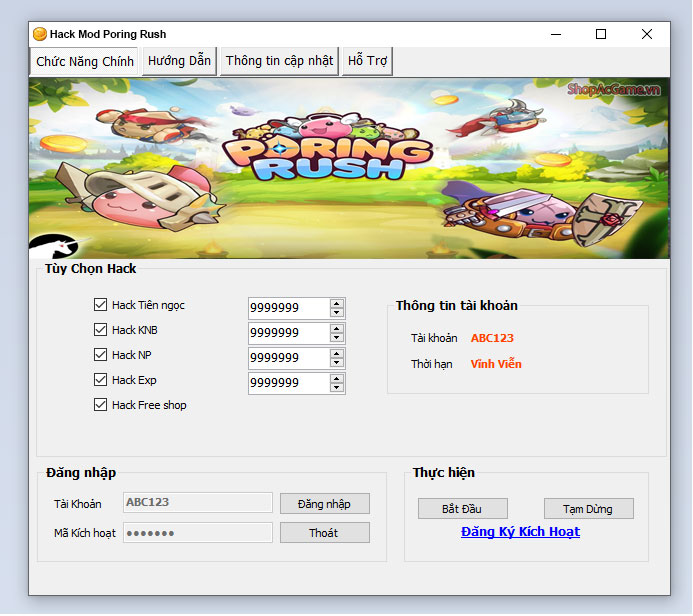Viewport: 693px width, 616px height.
Task: Disable the Hack Exp checkbox
Action: 100,380
